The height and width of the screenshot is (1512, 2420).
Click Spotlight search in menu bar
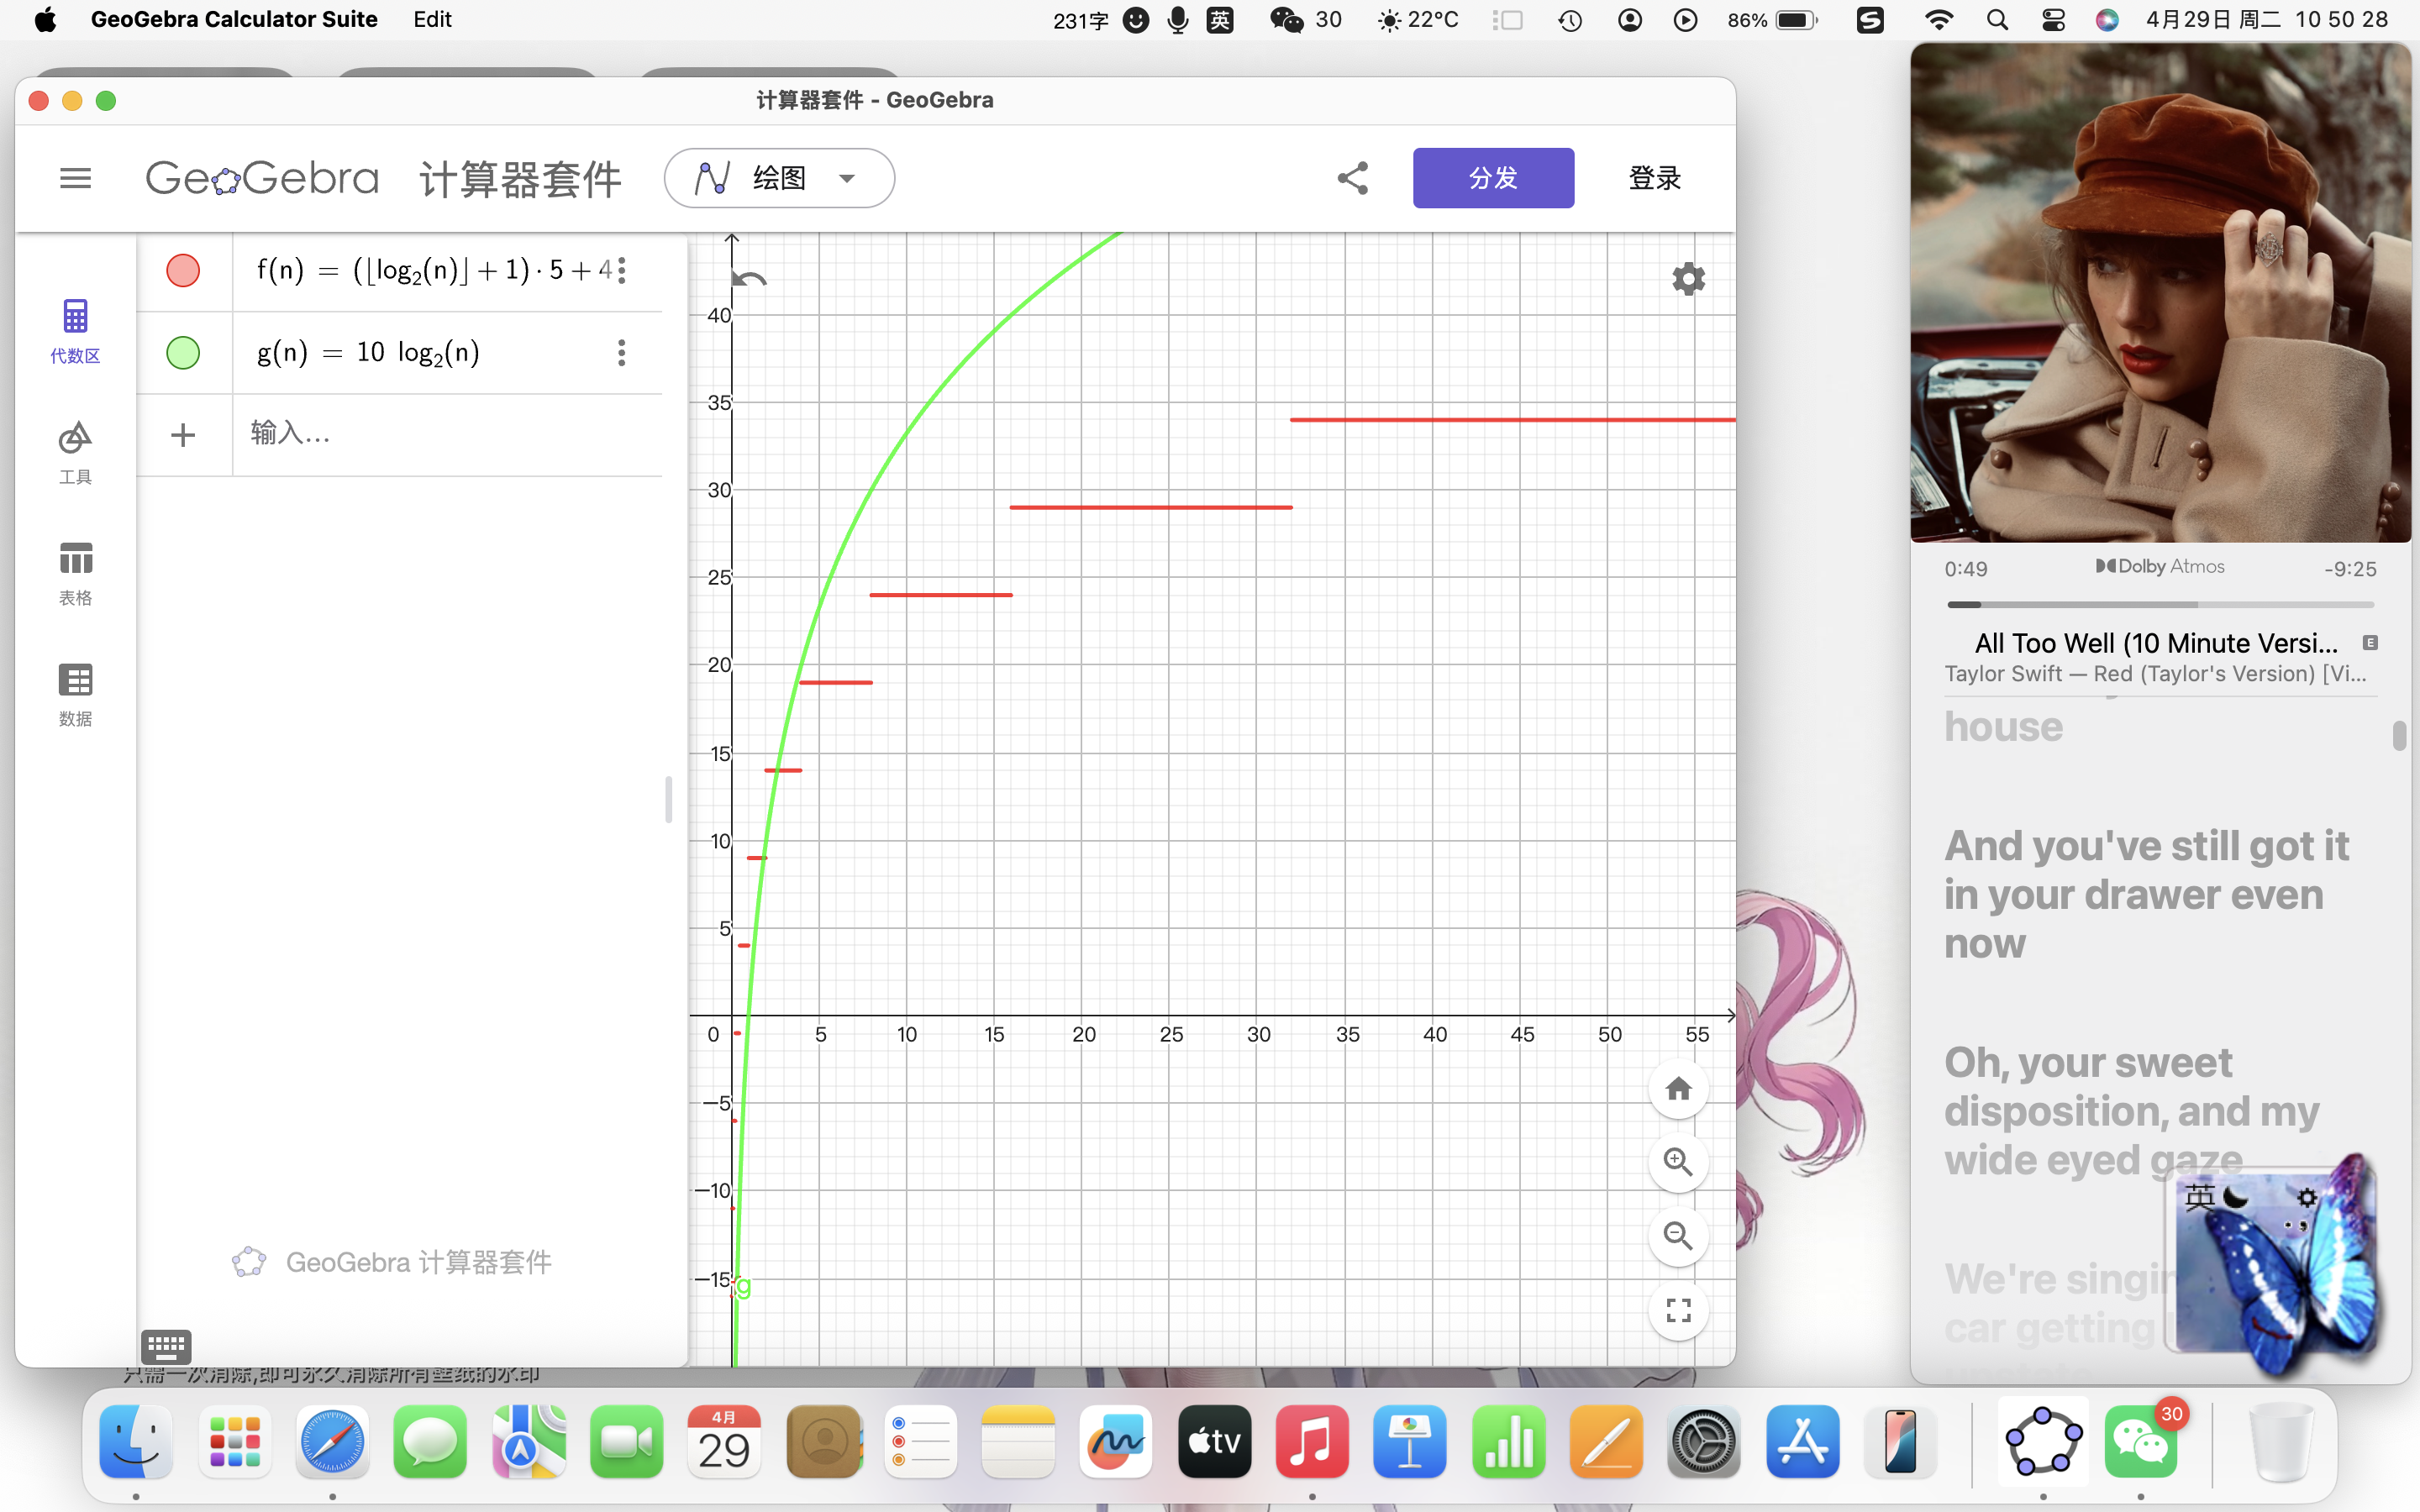[1997, 20]
